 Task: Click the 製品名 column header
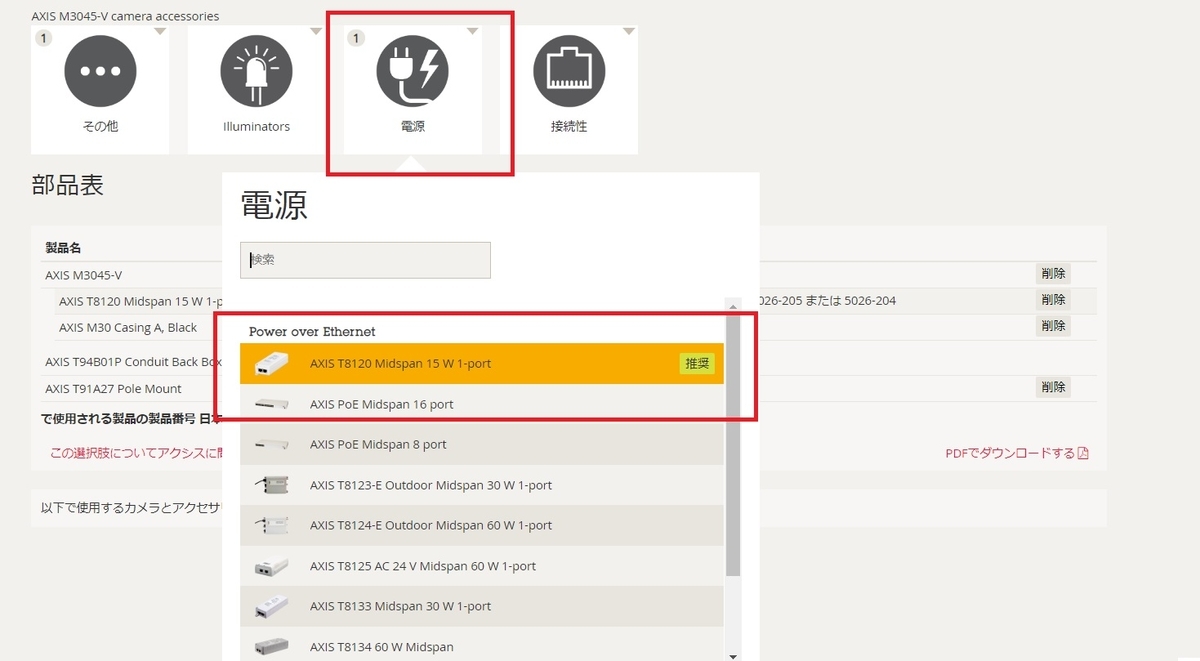click(x=63, y=248)
